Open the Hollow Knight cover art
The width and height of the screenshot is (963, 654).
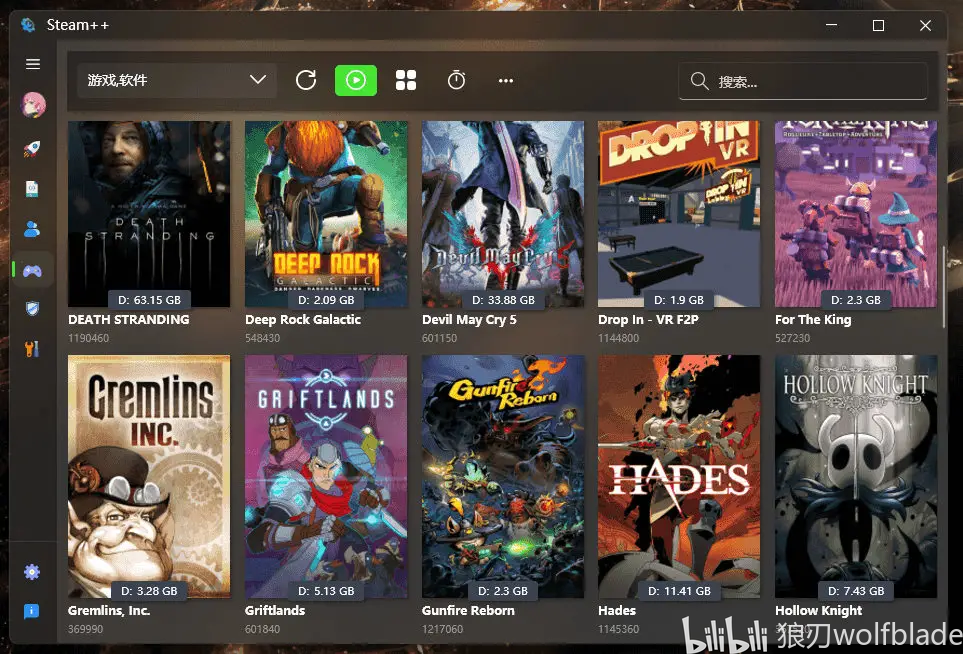[856, 477]
